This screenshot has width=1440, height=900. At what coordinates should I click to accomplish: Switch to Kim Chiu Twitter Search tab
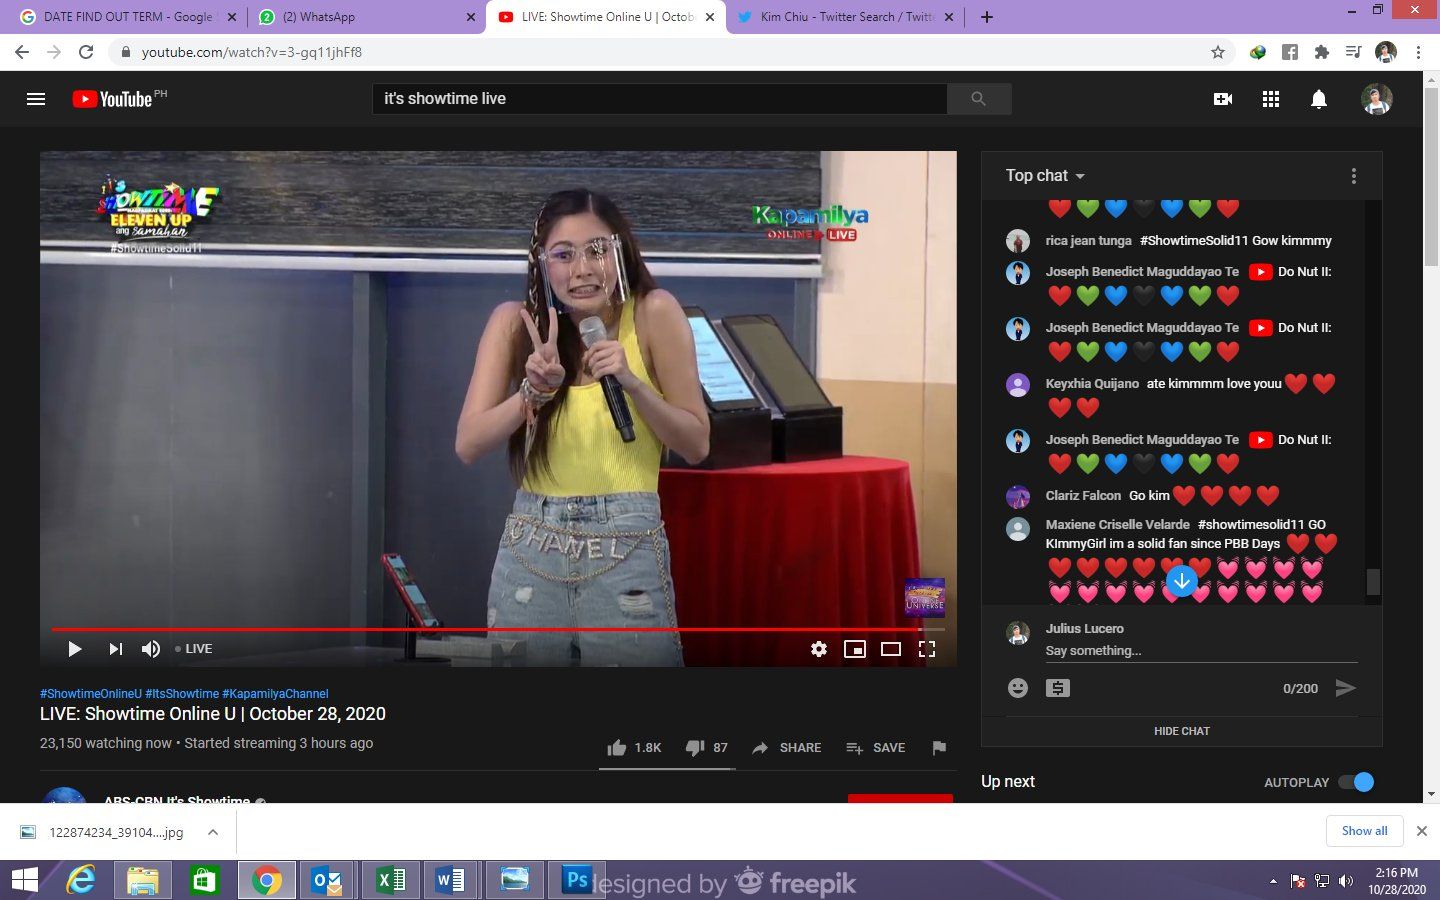click(x=846, y=17)
